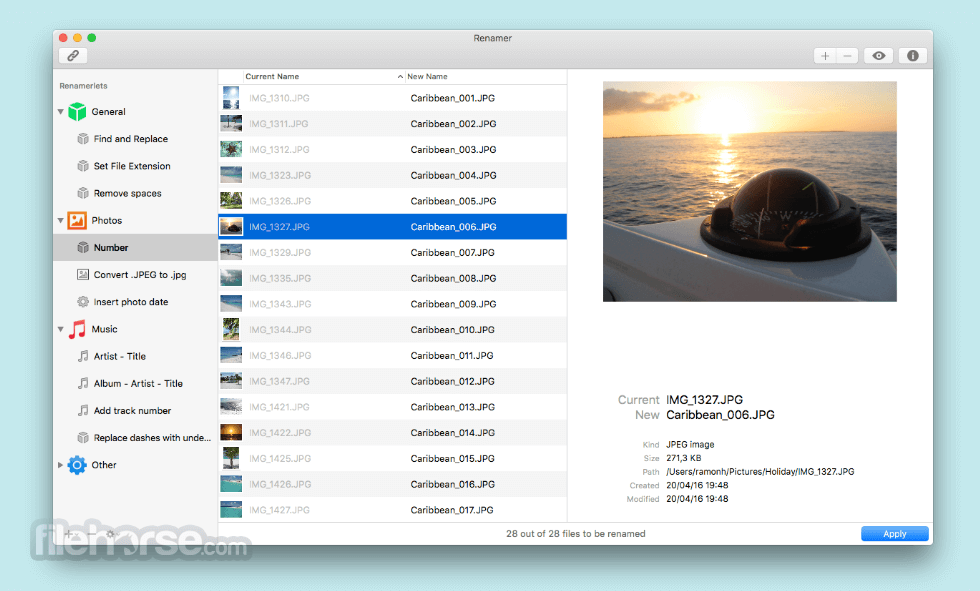Screen dimensions: 980x591
Task: Click the note icon beside Add track number
Action: tap(82, 410)
